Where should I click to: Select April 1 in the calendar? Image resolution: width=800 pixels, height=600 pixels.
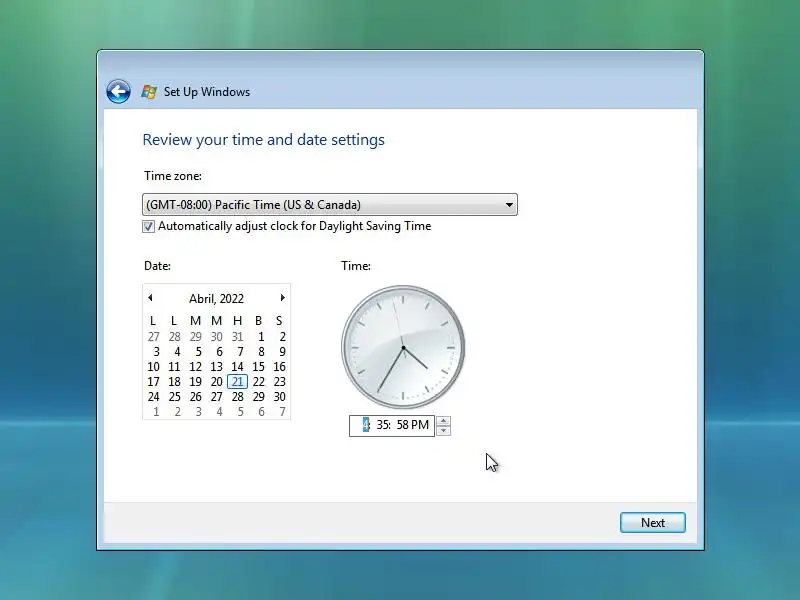point(261,337)
